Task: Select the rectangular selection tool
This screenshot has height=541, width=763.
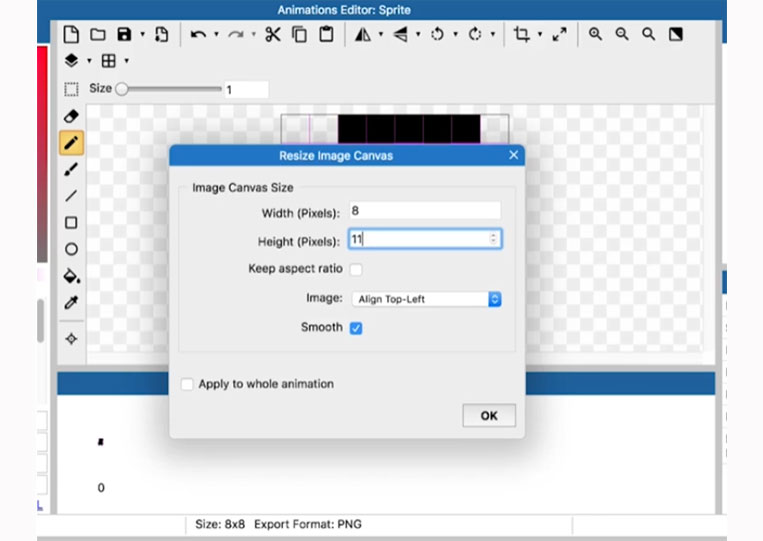Action: tap(71, 89)
